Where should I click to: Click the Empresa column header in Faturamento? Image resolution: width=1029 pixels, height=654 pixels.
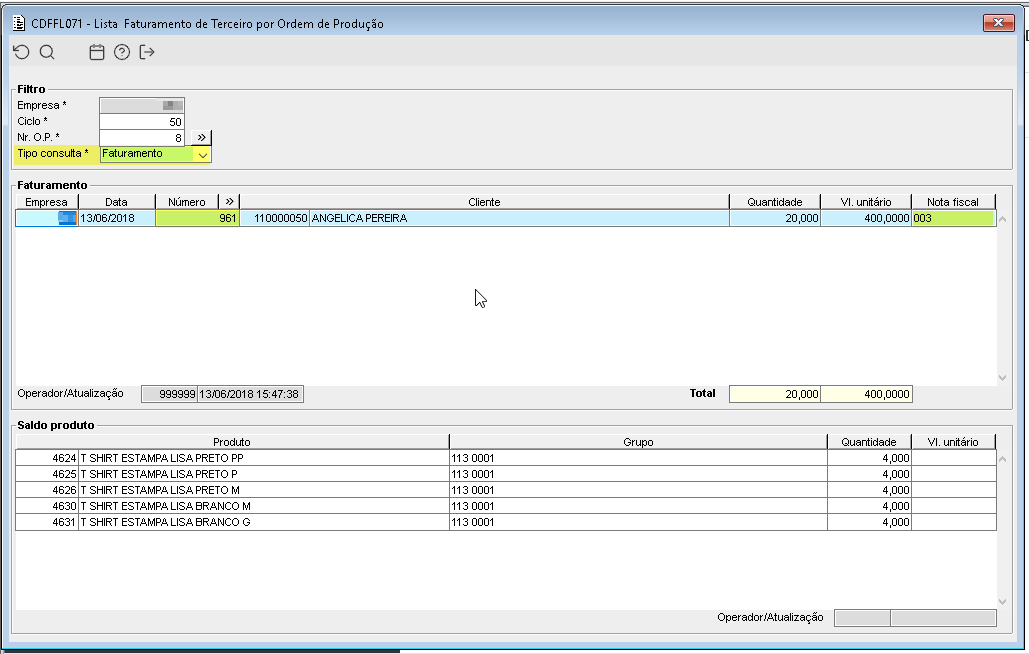[x=47, y=202]
